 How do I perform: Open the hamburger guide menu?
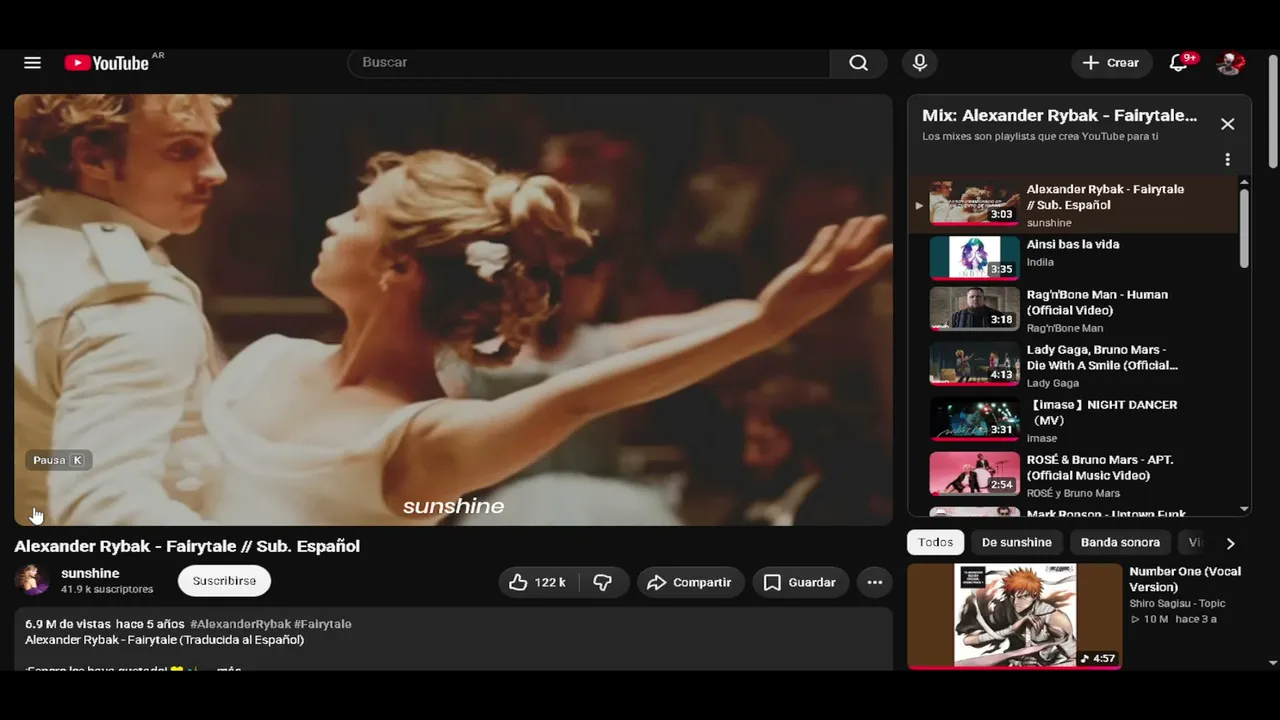click(x=32, y=63)
